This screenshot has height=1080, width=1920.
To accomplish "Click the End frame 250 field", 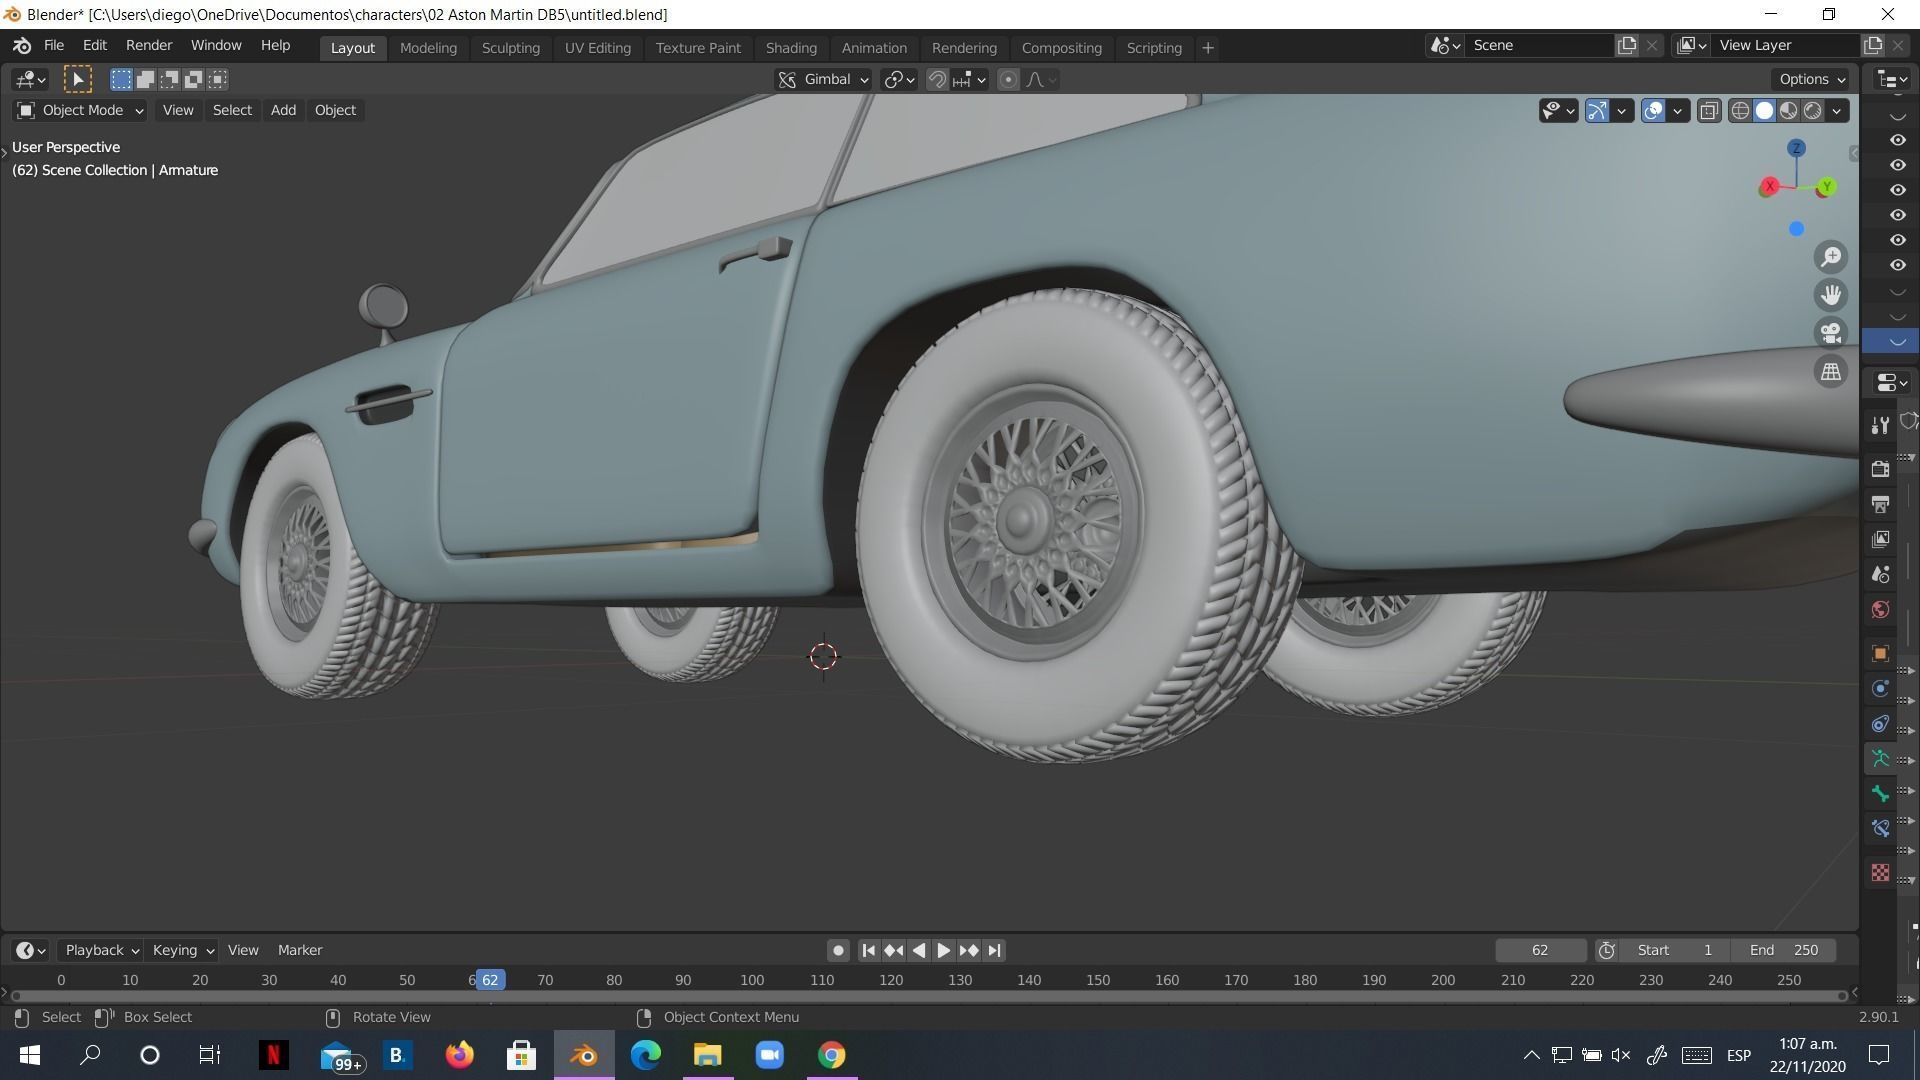I will (x=1785, y=950).
